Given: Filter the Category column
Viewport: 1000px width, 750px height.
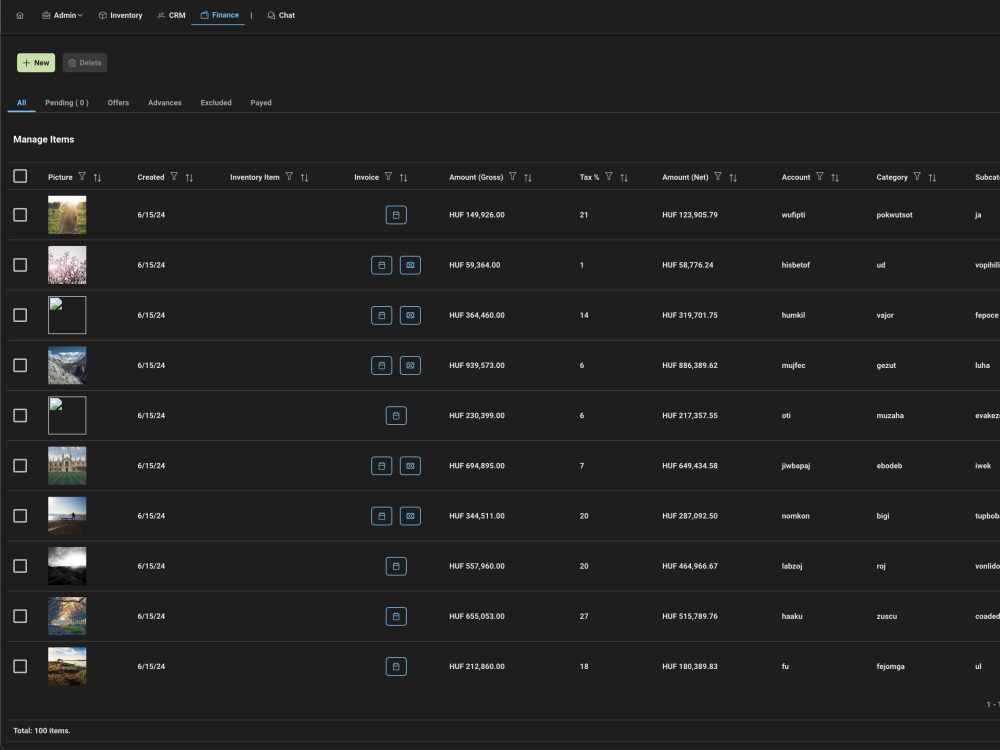Looking at the screenshot, I should (917, 177).
